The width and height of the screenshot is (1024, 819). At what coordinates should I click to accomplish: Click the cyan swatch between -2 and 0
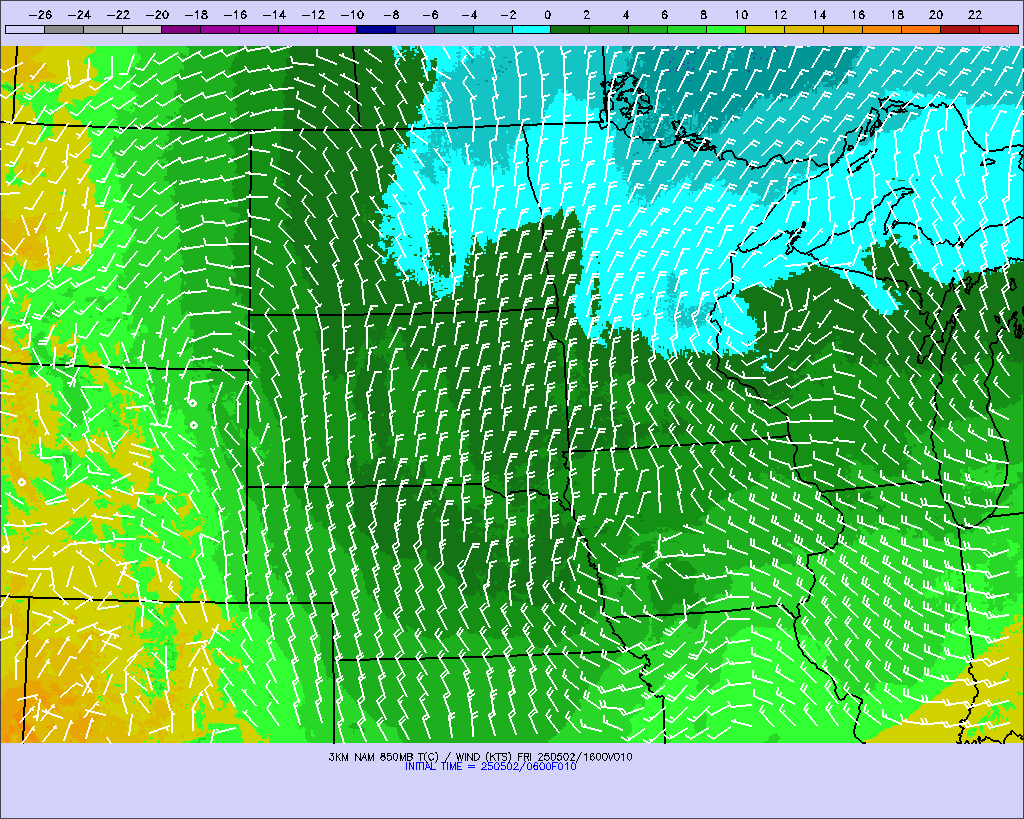532,29
